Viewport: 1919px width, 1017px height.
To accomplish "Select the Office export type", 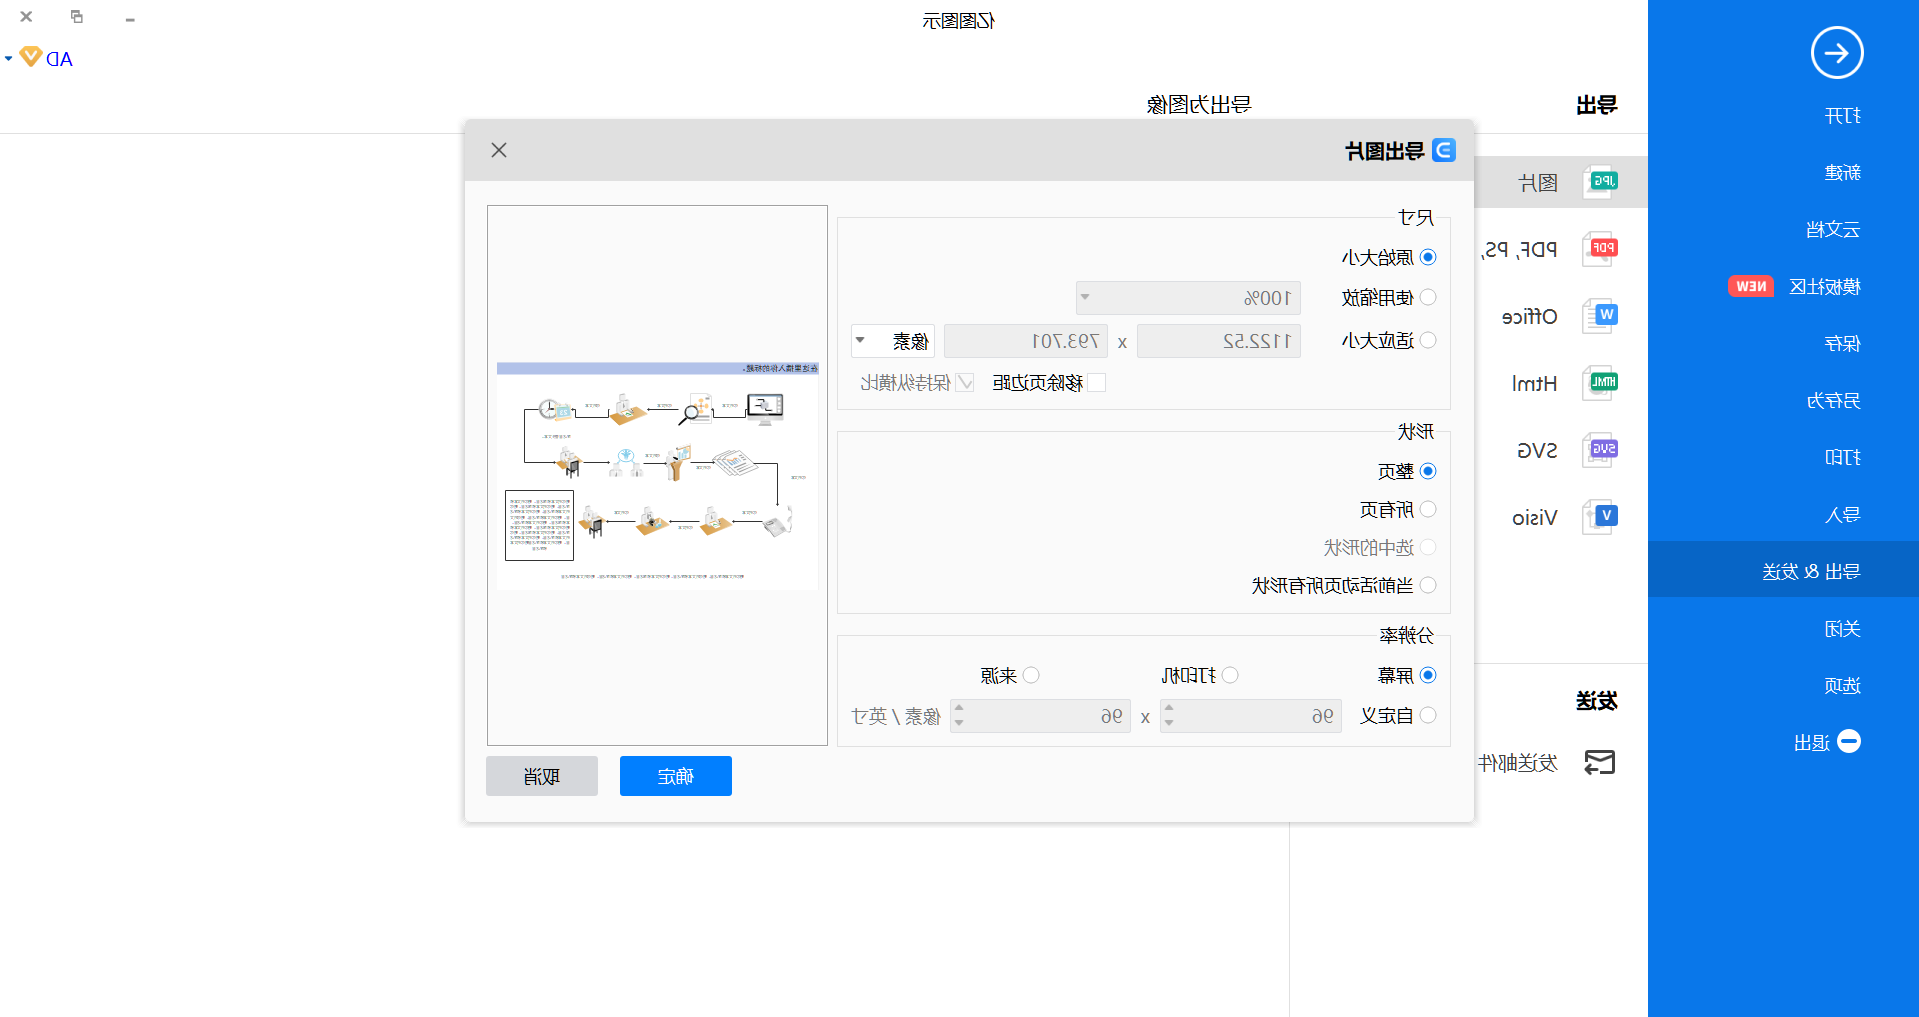I will 1530,317.
